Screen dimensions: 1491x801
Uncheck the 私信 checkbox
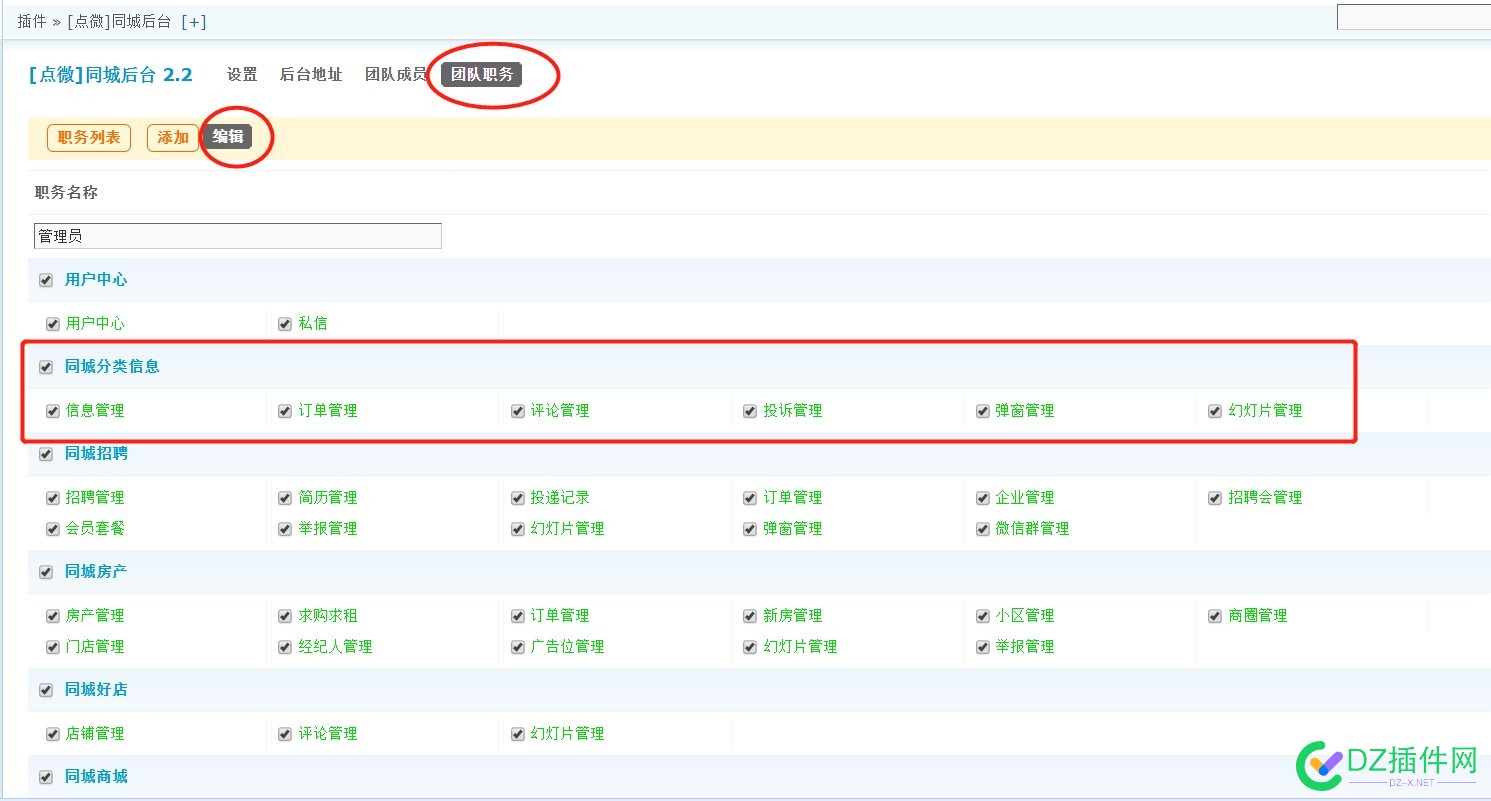coord(285,324)
